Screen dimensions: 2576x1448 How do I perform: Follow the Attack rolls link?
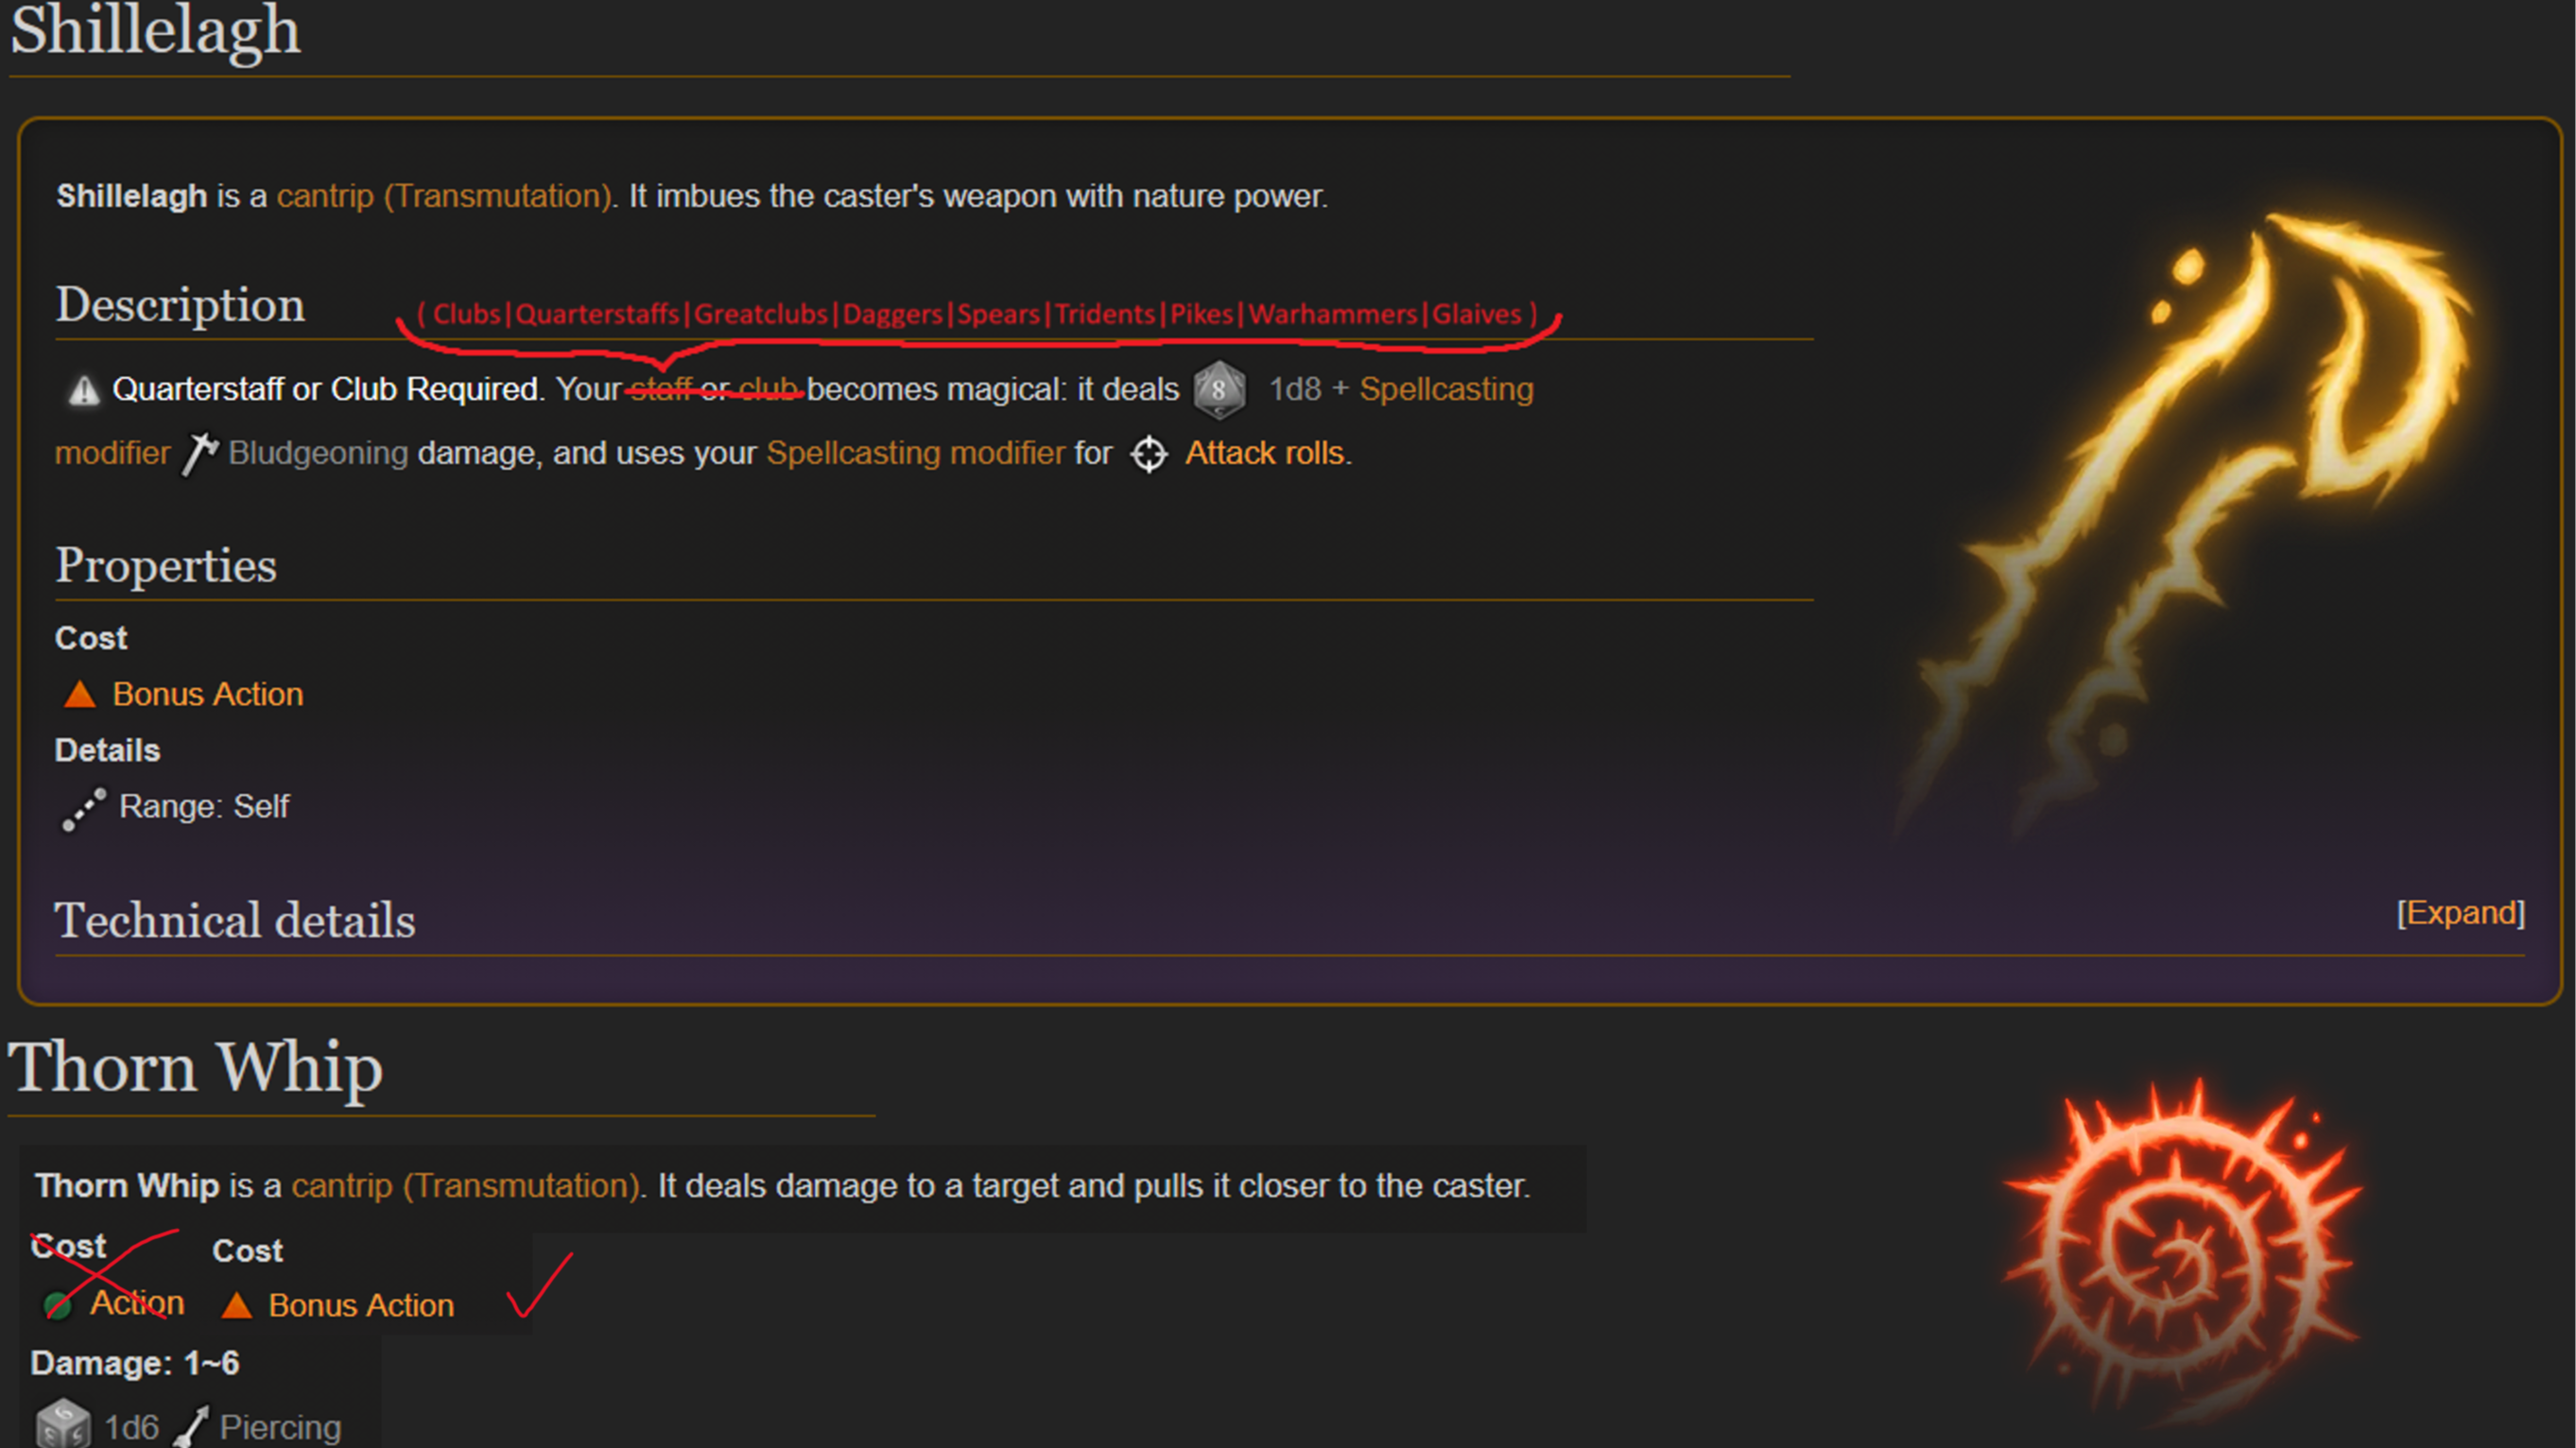tap(1266, 453)
